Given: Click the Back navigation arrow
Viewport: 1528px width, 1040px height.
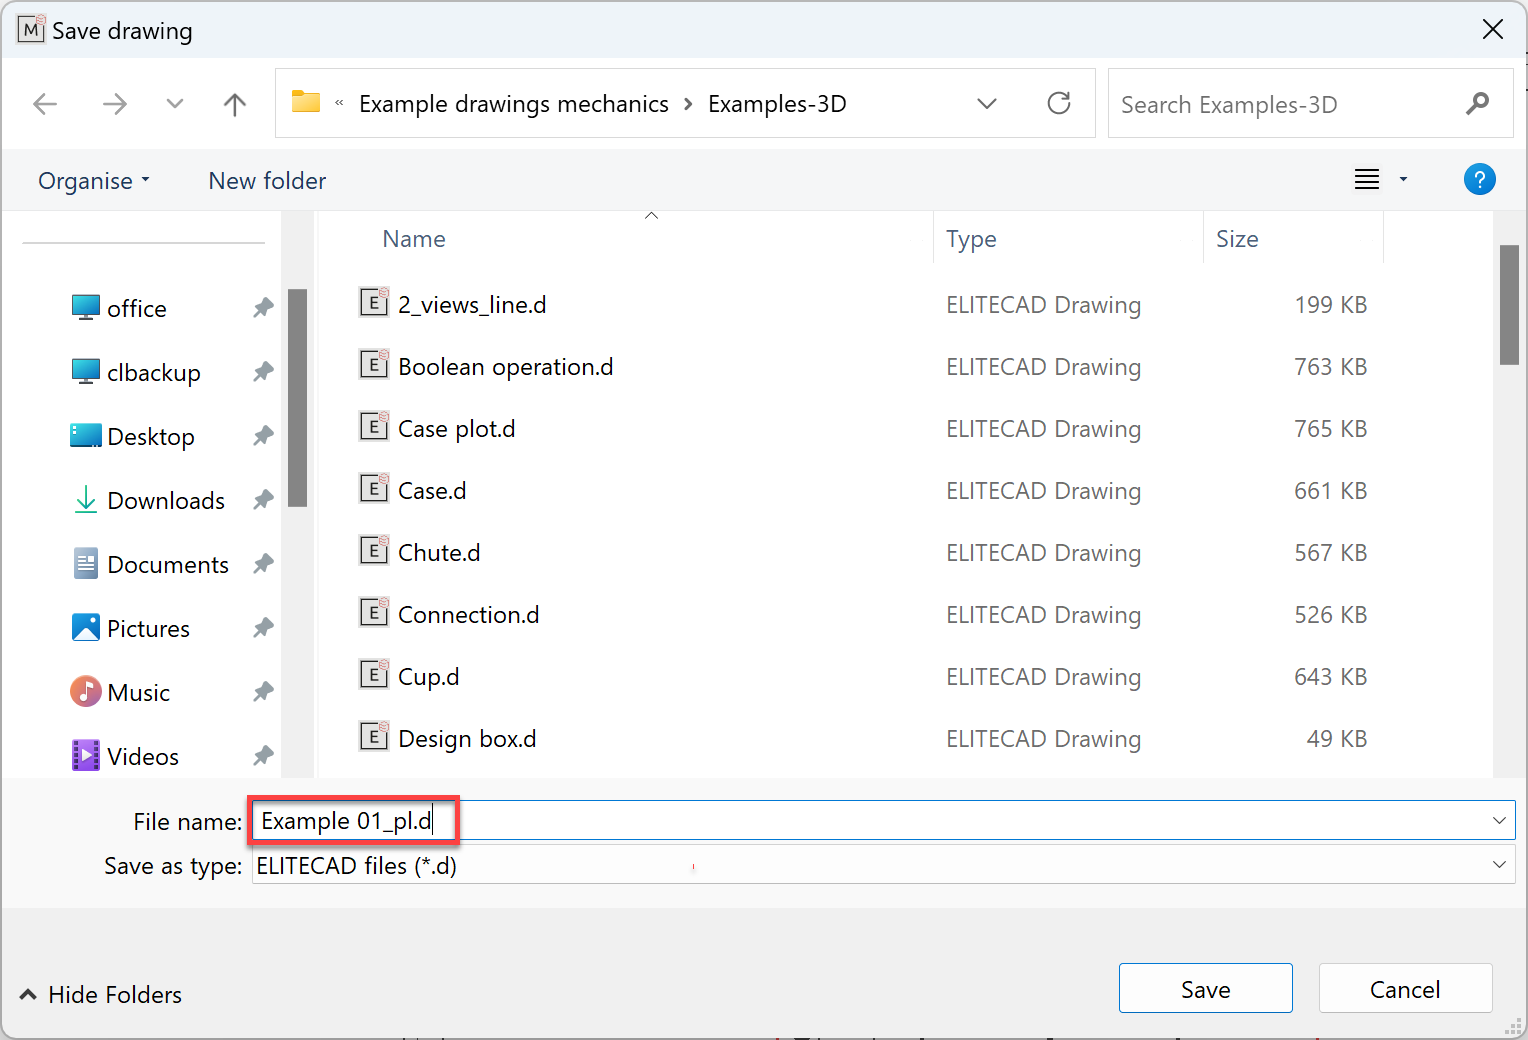Looking at the screenshot, I should (45, 104).
